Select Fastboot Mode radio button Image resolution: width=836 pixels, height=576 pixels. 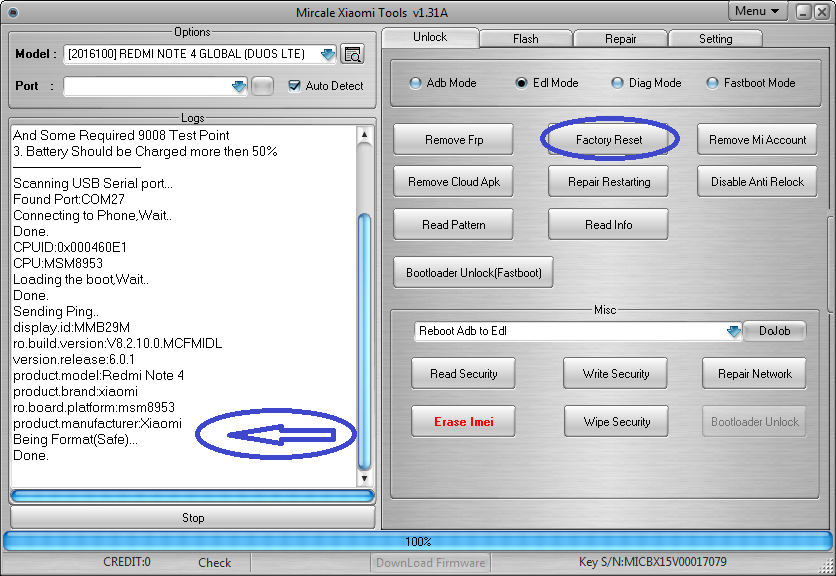712,83
